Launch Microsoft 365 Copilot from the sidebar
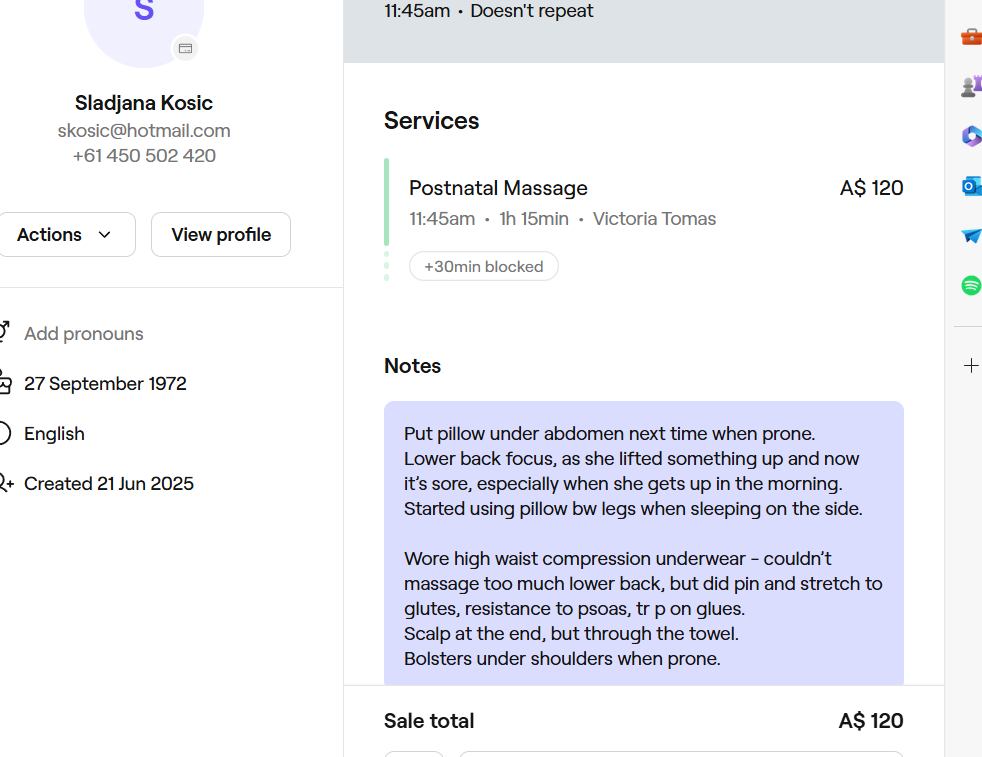The width and height of the screenshot is (982, 757). point(970,136)
